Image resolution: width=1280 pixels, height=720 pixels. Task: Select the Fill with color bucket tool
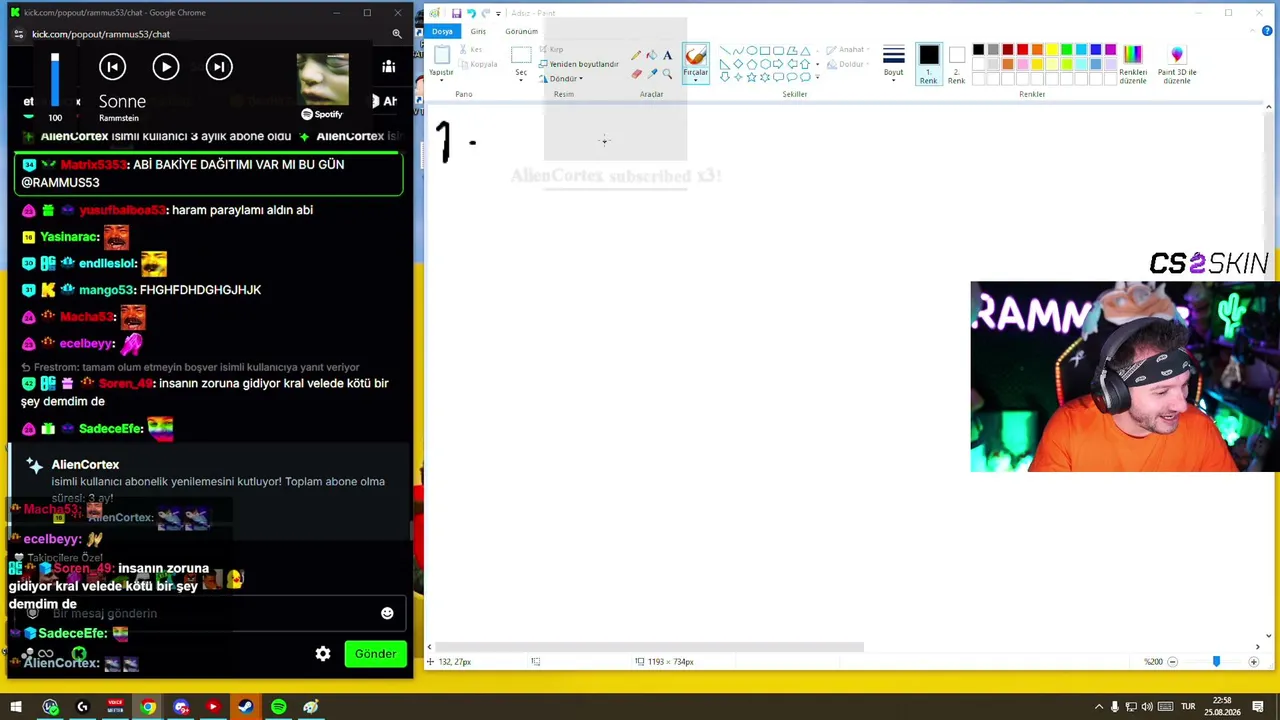click(652, 56)
